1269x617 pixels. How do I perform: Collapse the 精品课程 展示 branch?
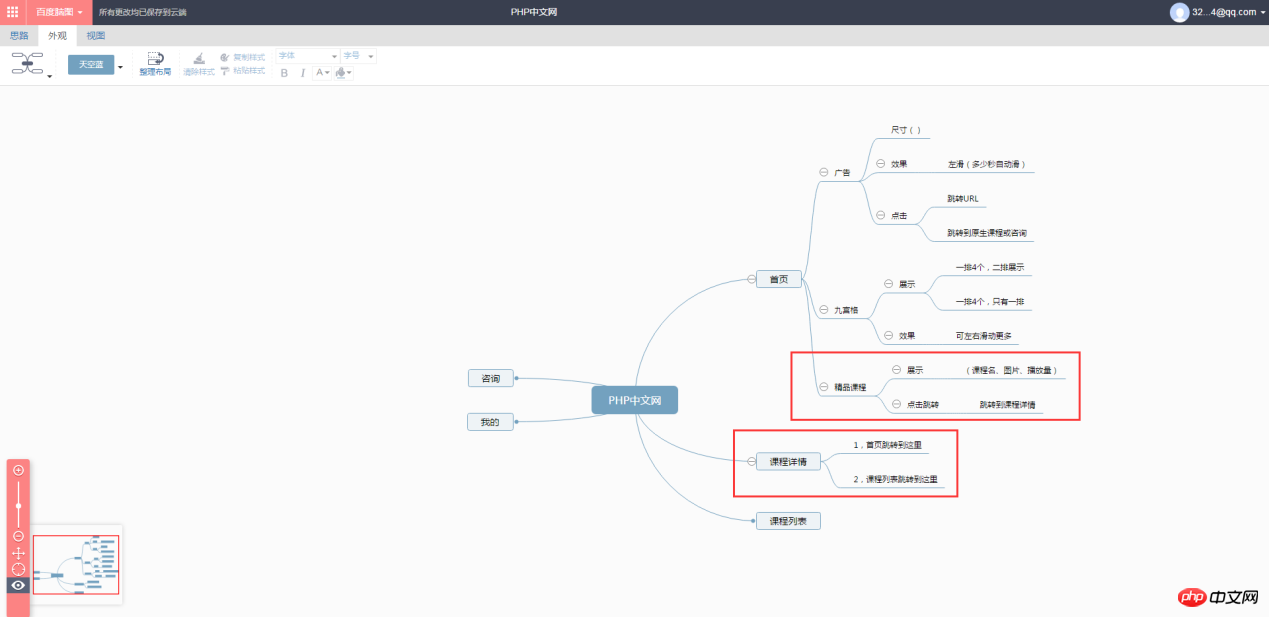(x=896, y=369)
